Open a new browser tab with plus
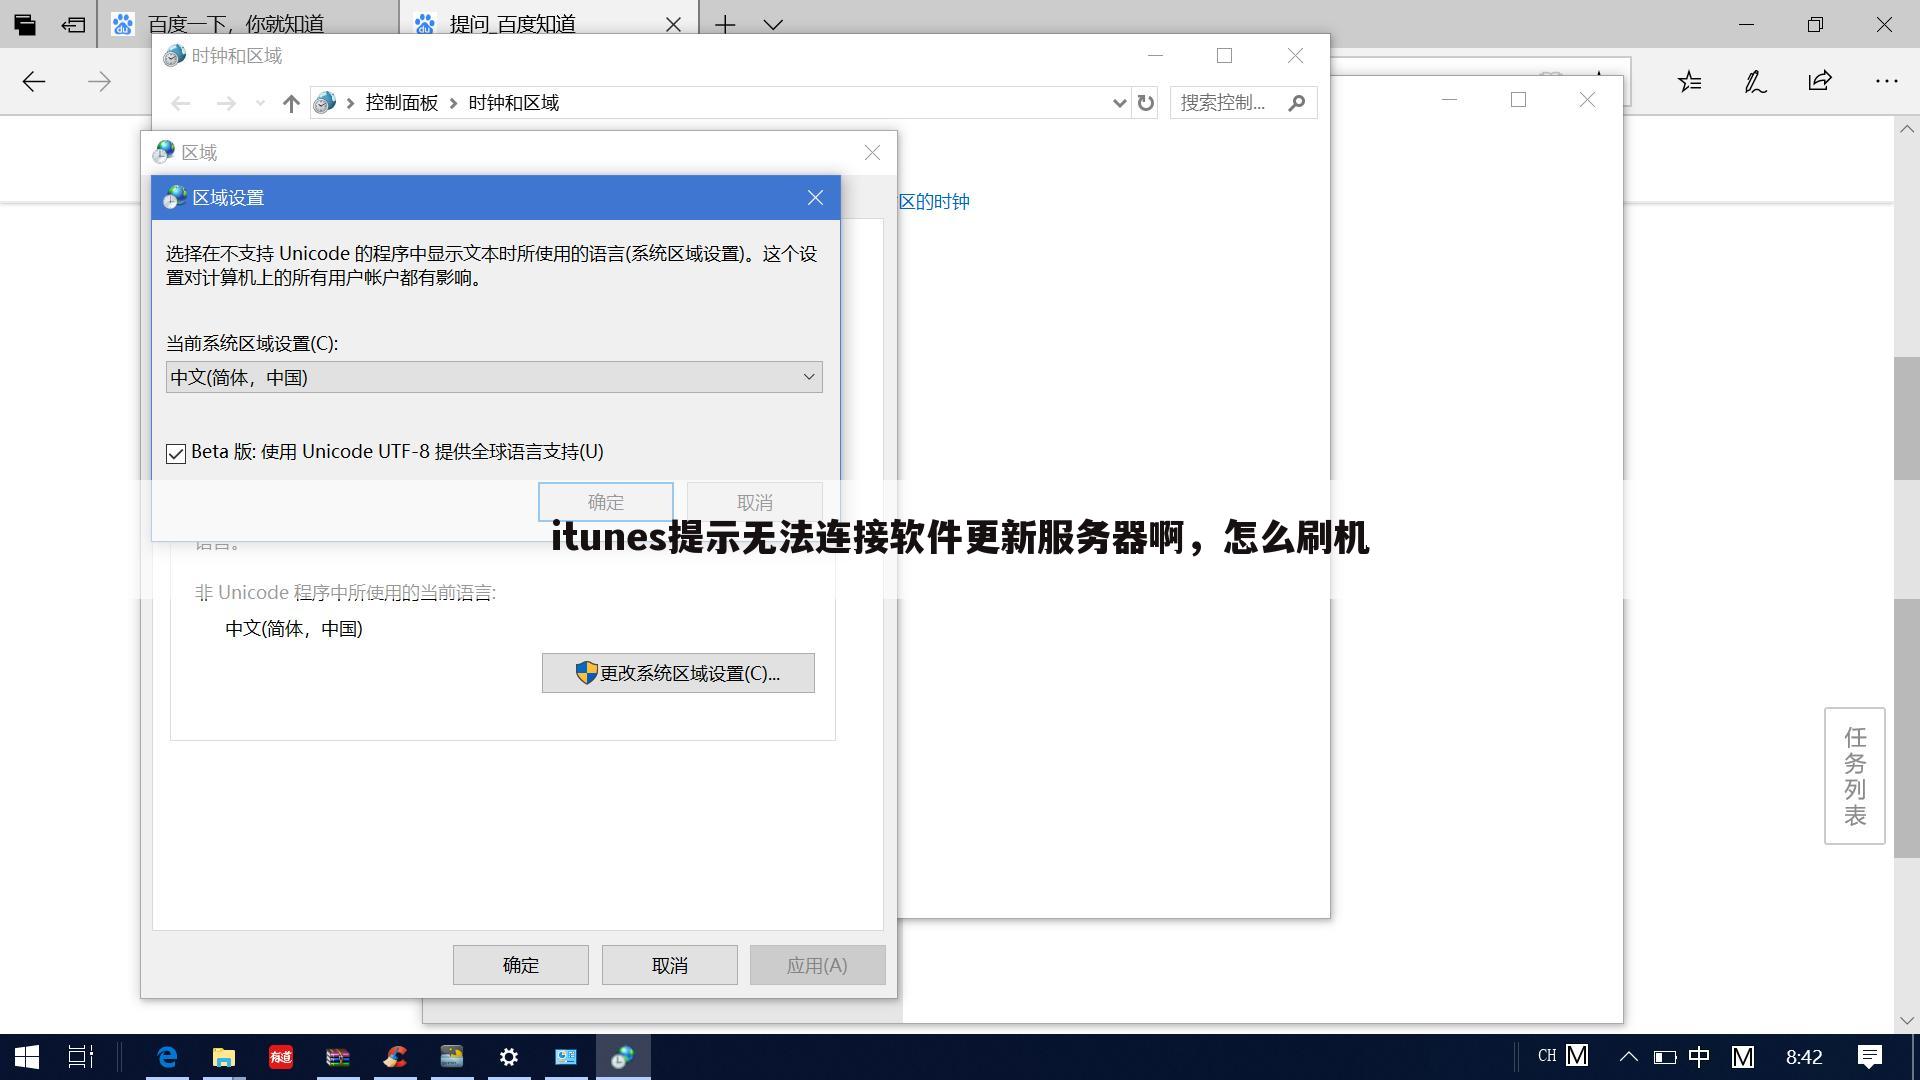Viewport: 1920px width, 1080px height. point(725,24)
